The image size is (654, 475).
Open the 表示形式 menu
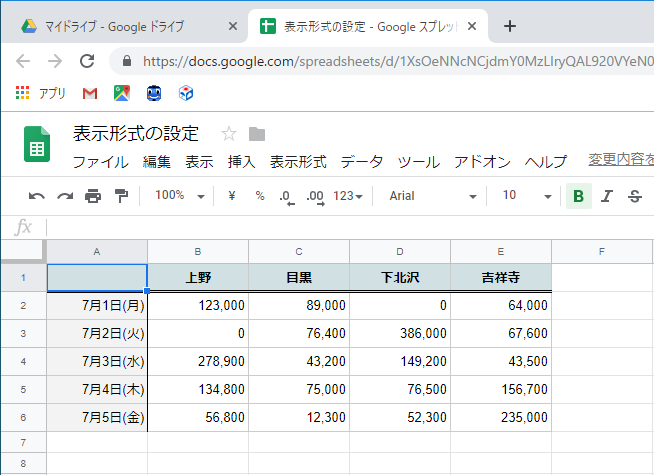[x=298, y=162]
